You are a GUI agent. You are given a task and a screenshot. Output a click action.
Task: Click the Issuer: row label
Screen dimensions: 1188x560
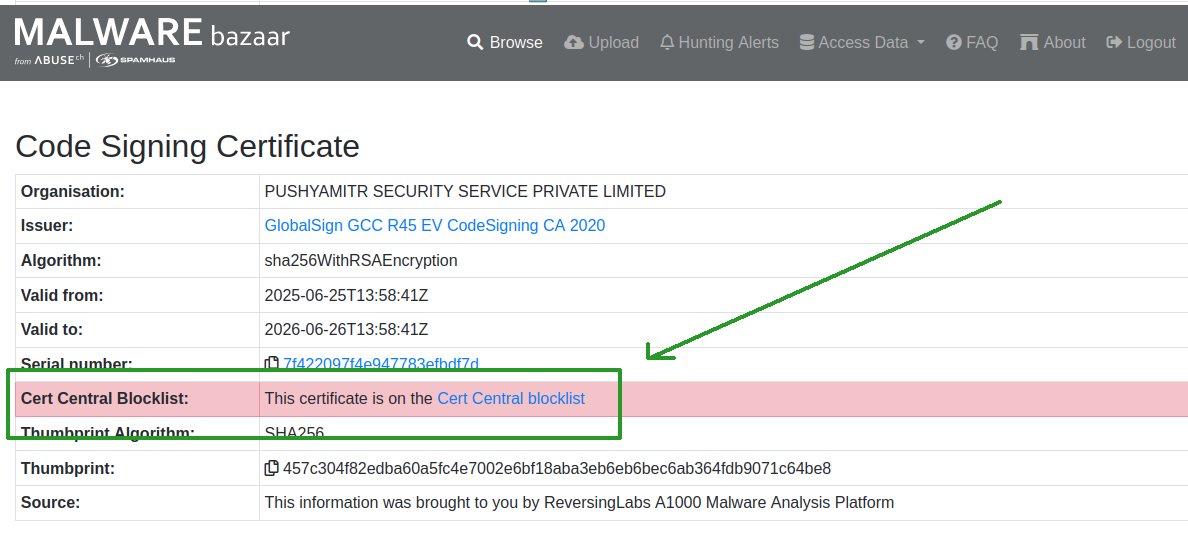(x=47, y=226)
